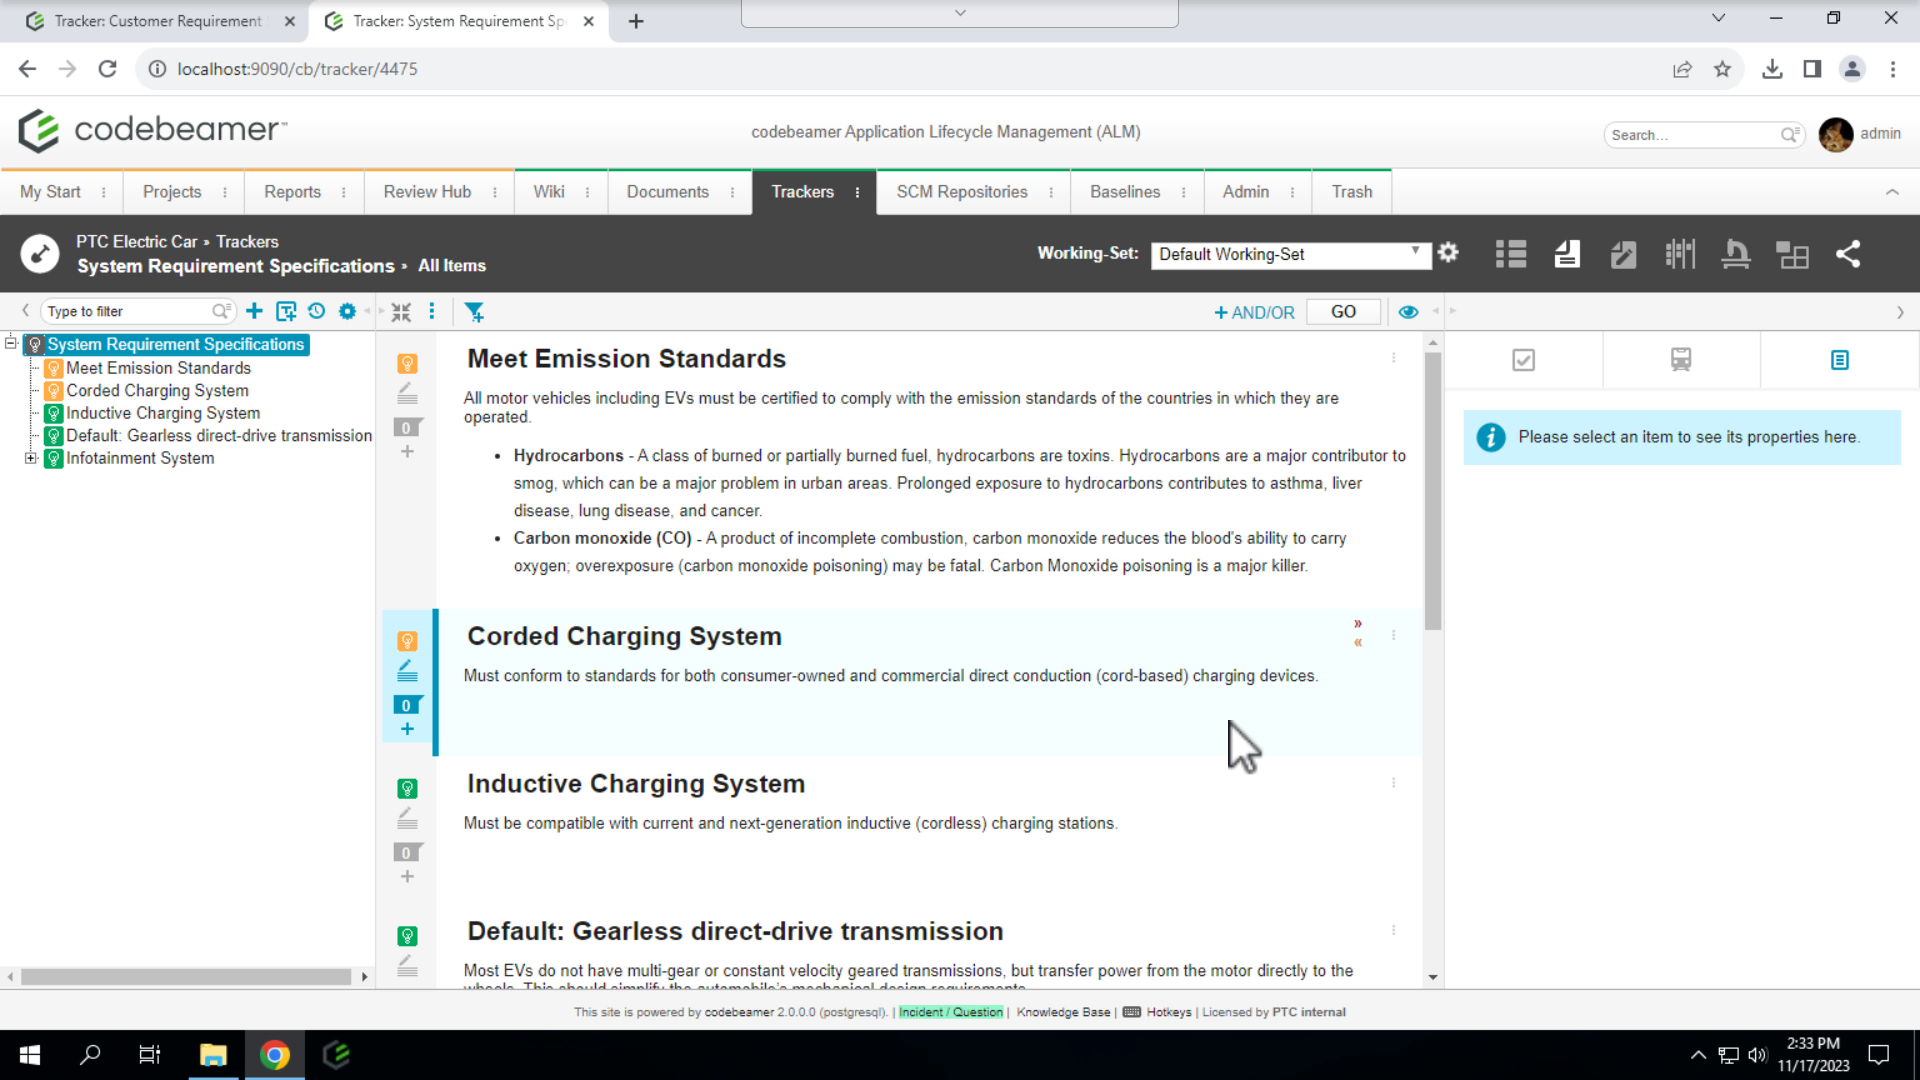Select the share icon in the tracker toolbar

pyautogui.click(x=1849, y=254)
